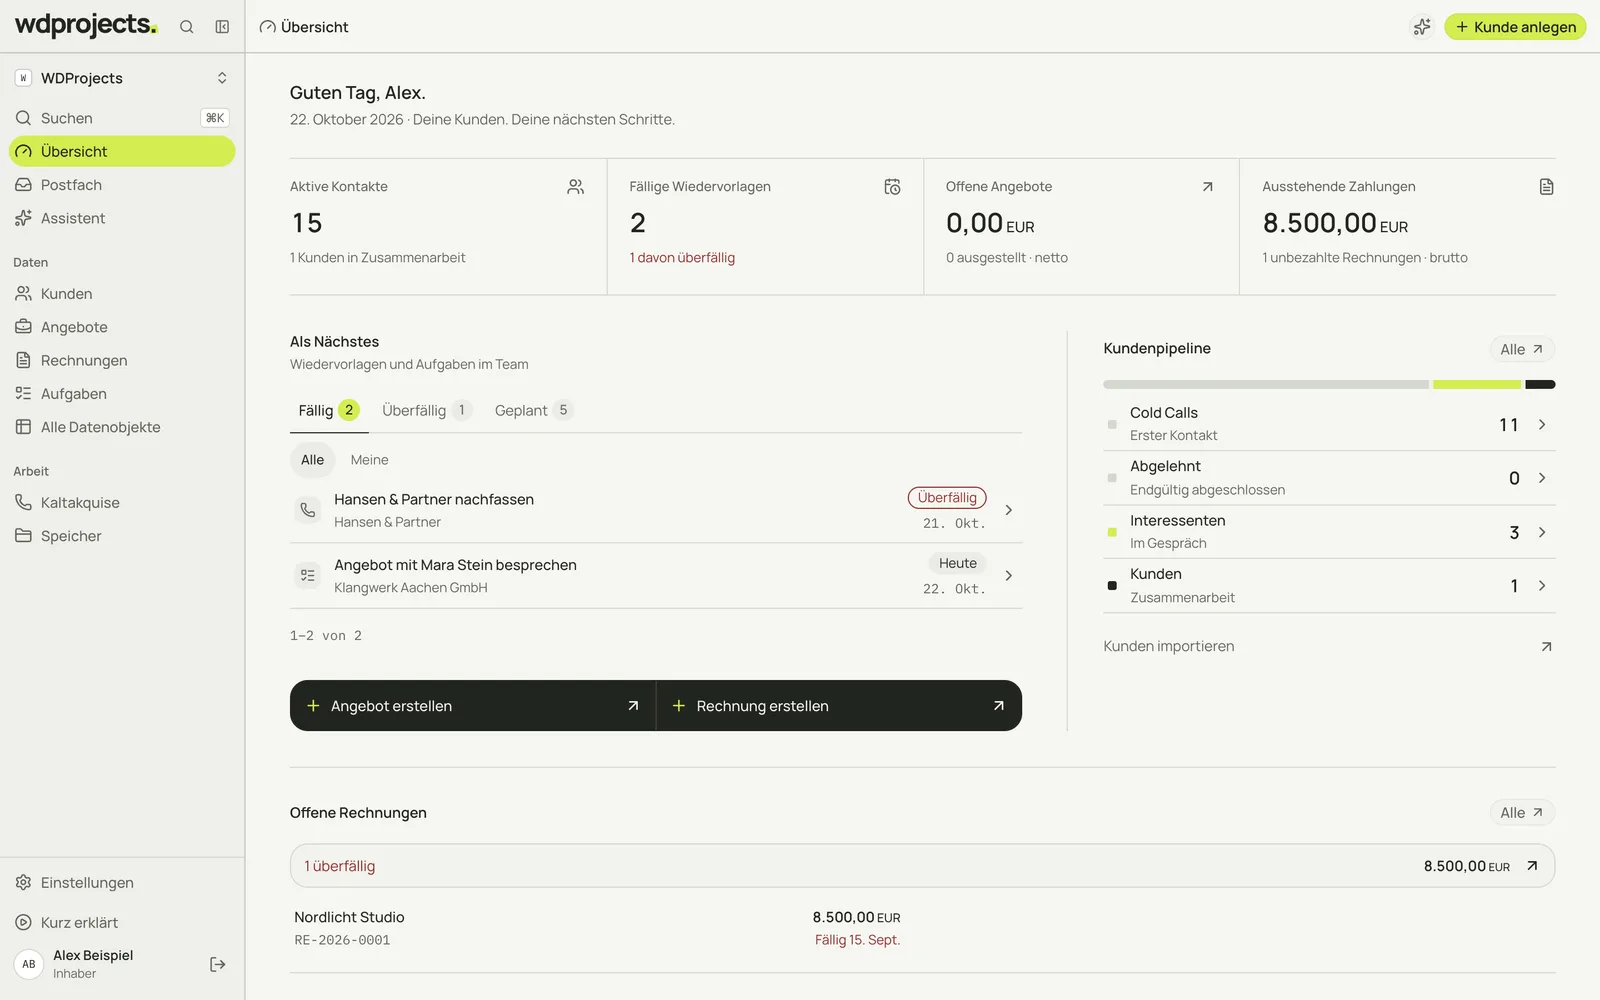Image resolution: width=1600 pixels, height=1000 pixels.
Task: Click arrow icon on überfällig summary bar
Action: point(1532,866)
